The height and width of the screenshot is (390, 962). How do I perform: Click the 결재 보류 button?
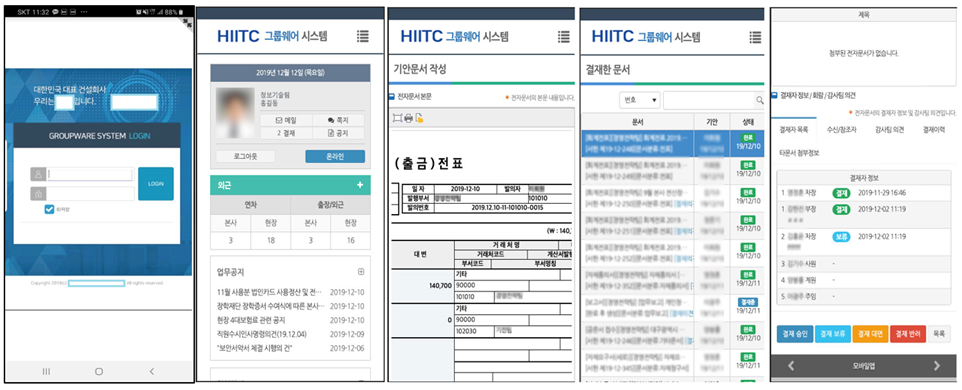pos(833,334)
